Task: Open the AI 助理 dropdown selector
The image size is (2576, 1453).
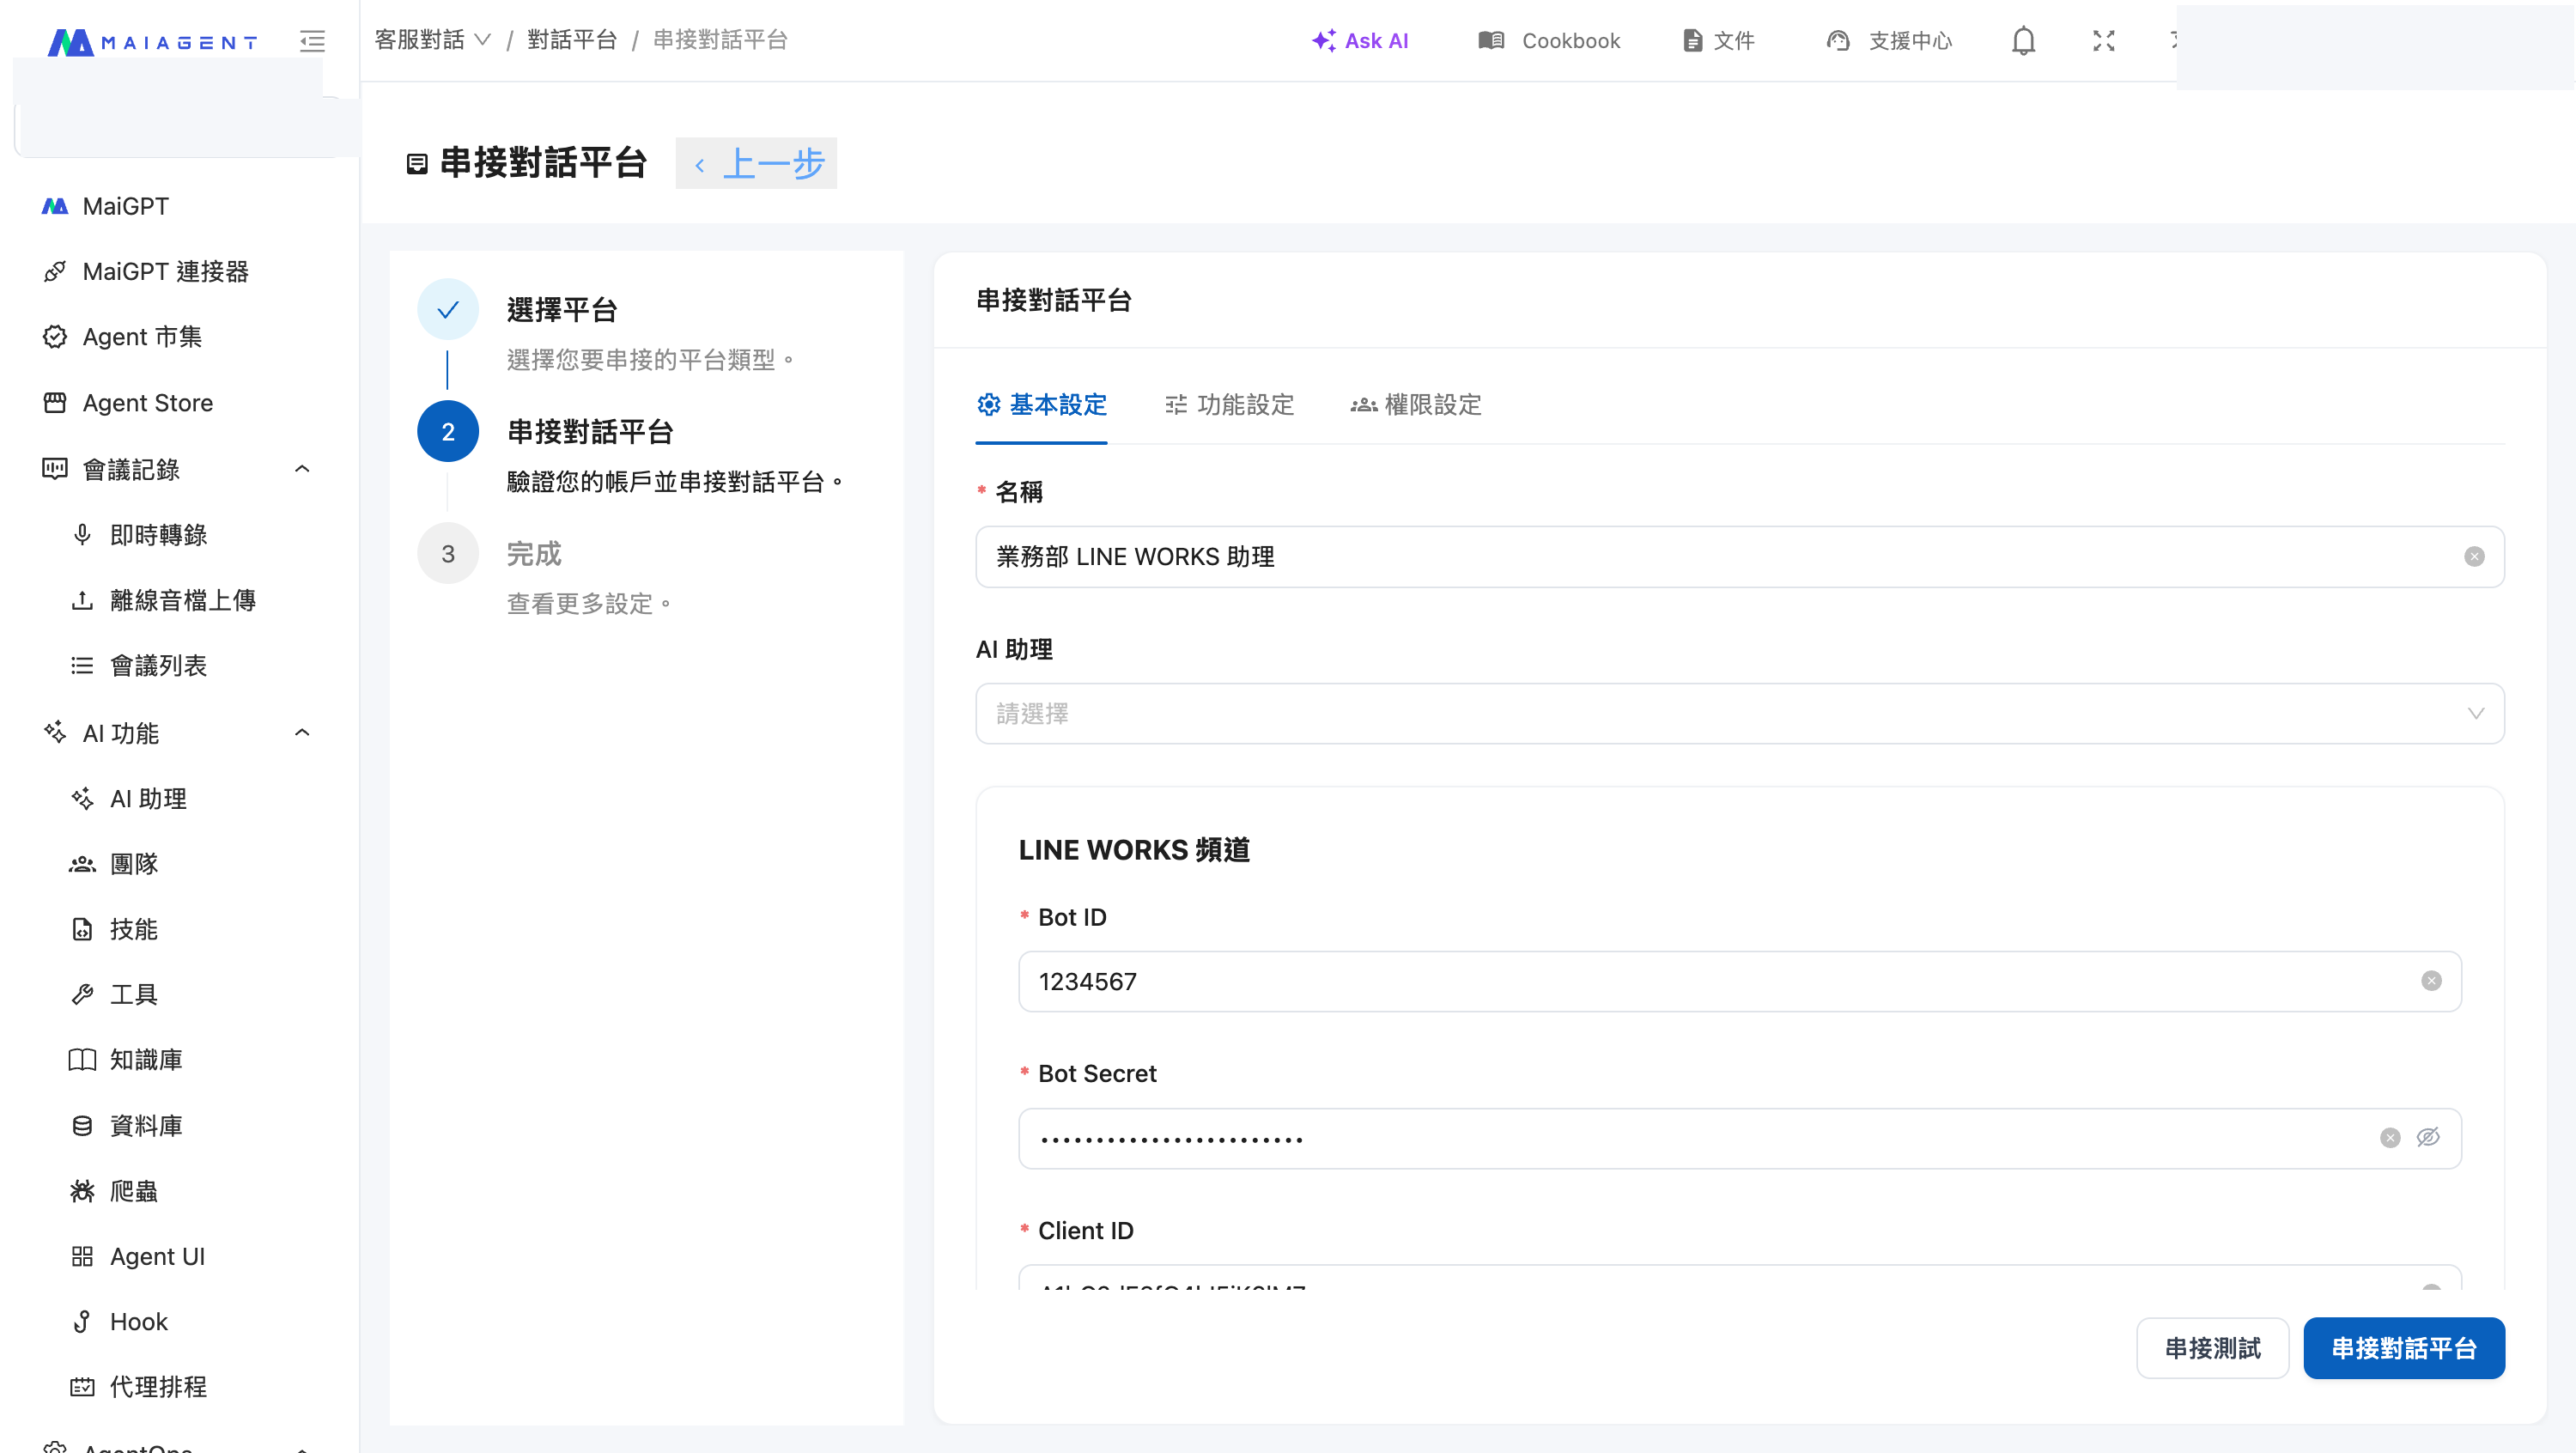Action: tap(1739, 714)
